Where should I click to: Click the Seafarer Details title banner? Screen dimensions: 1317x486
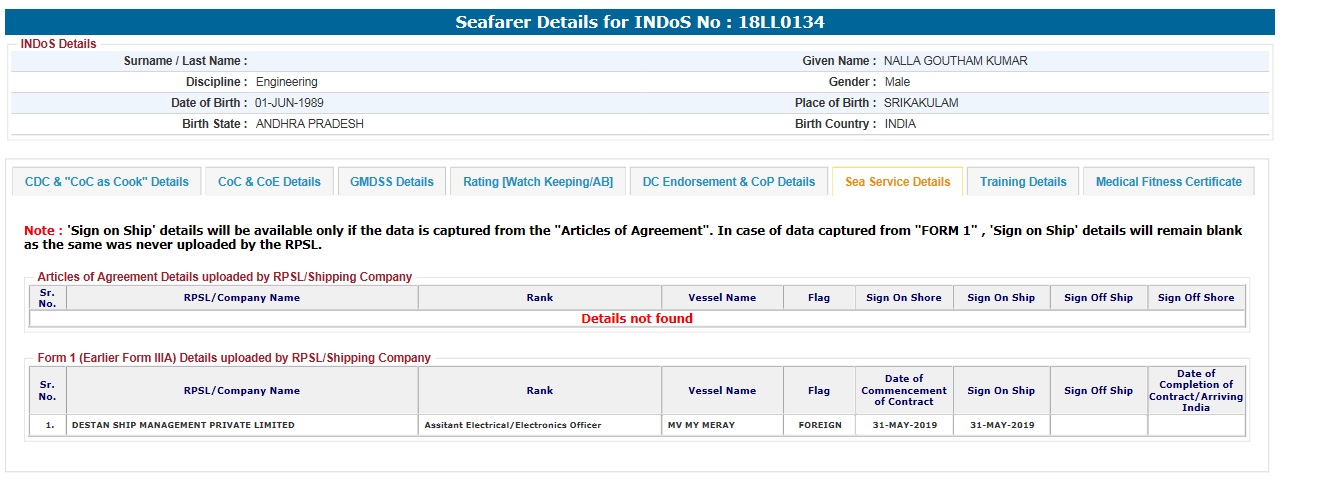point(640,22)
